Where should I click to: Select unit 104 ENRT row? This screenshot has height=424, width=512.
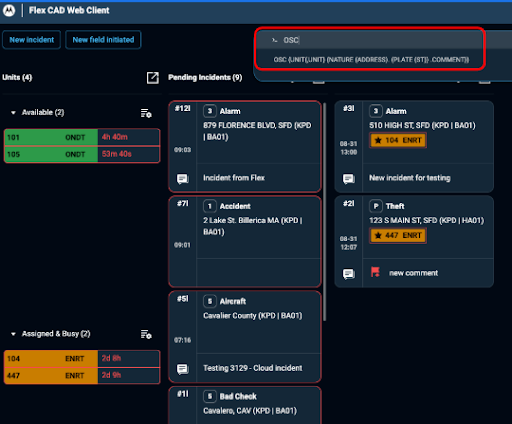pyautogui.click(x=82, y=359)
